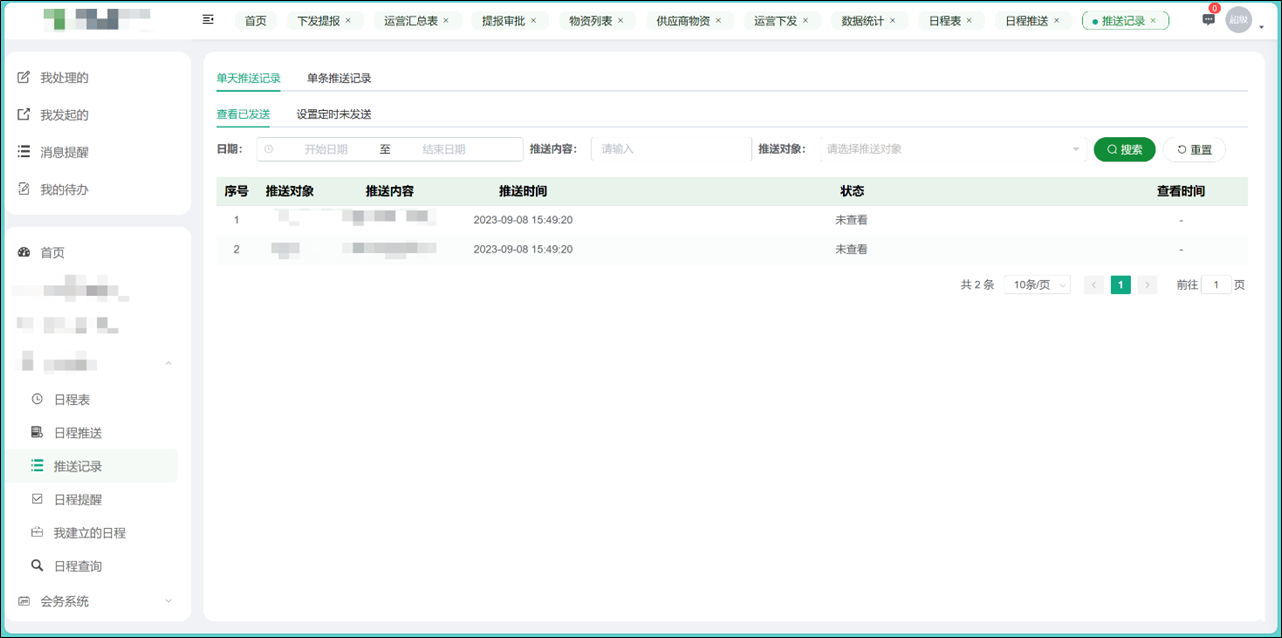Click the 我处理的 edit icon
The width and height of the screenshot is (1282, 638).
pos(22,77)
